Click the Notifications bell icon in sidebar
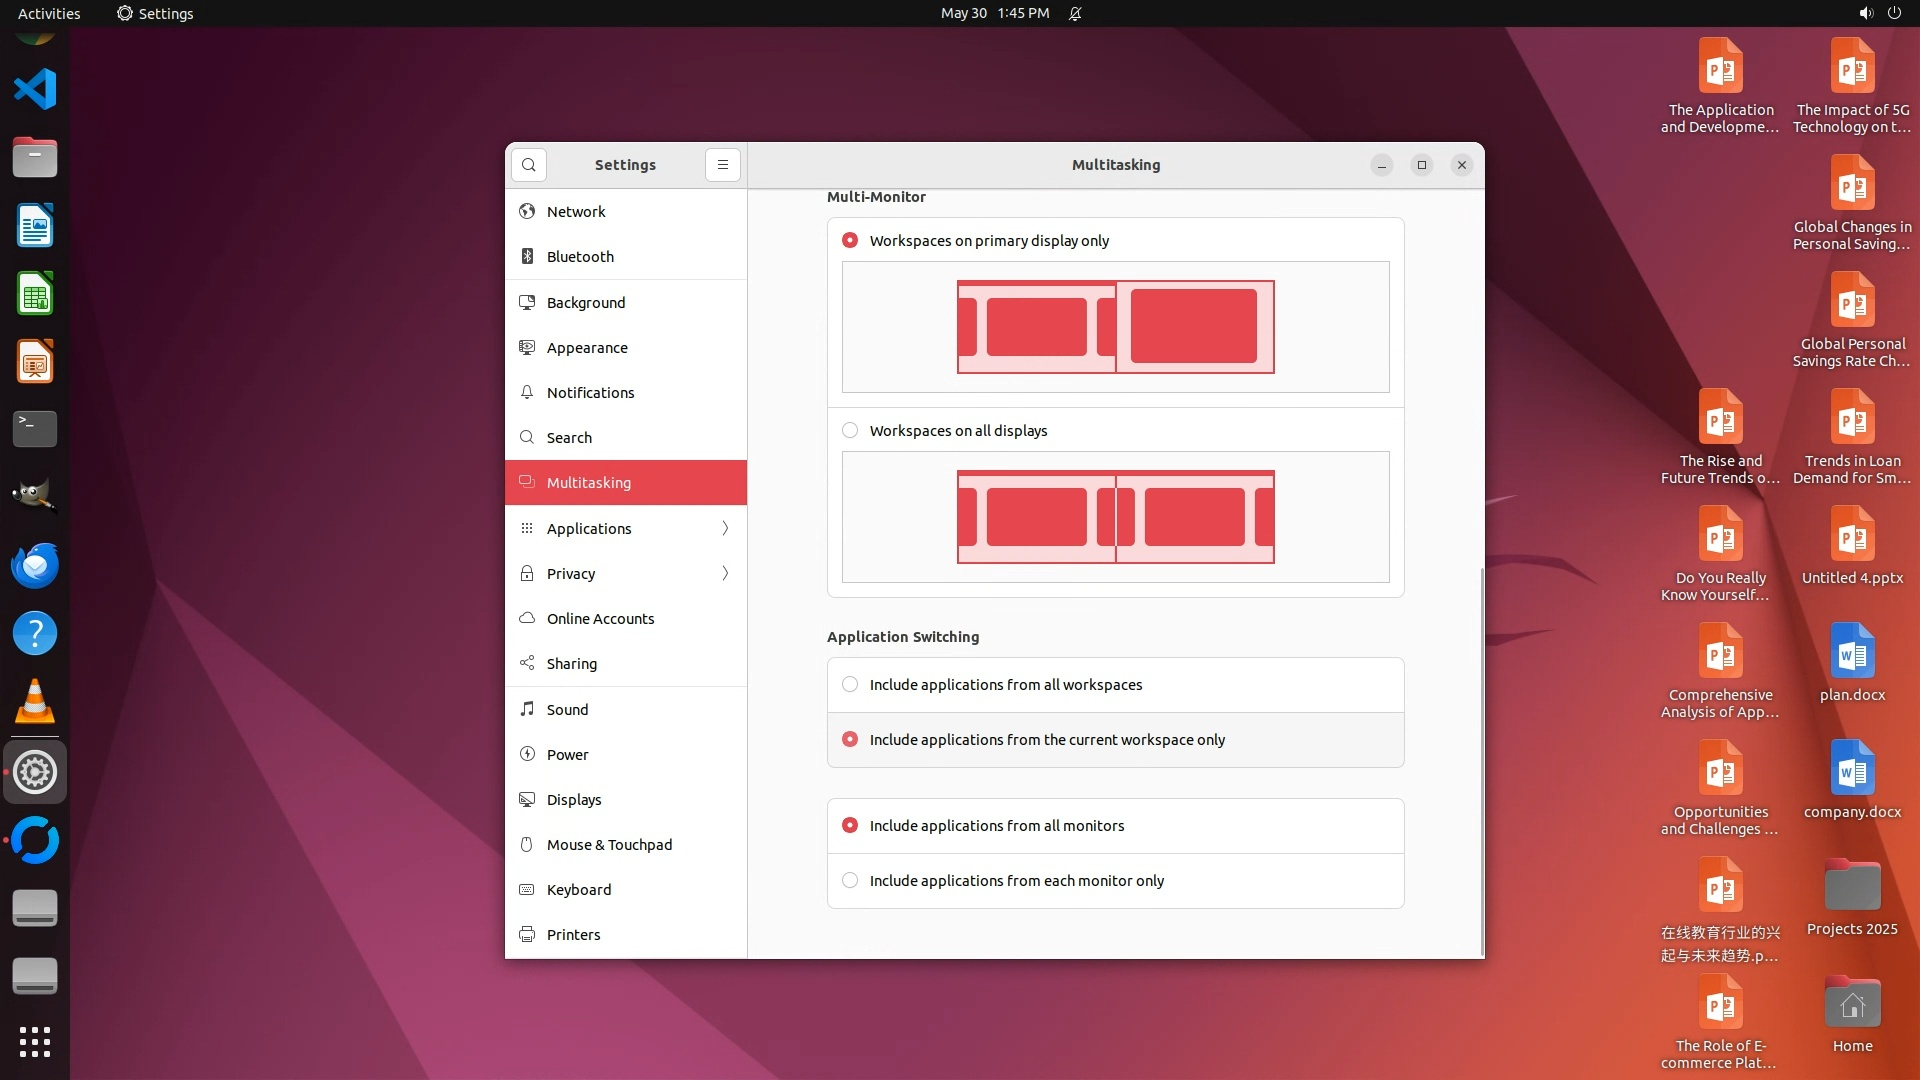Screen dimensions: 1920x1080 (x=527, y=393)
